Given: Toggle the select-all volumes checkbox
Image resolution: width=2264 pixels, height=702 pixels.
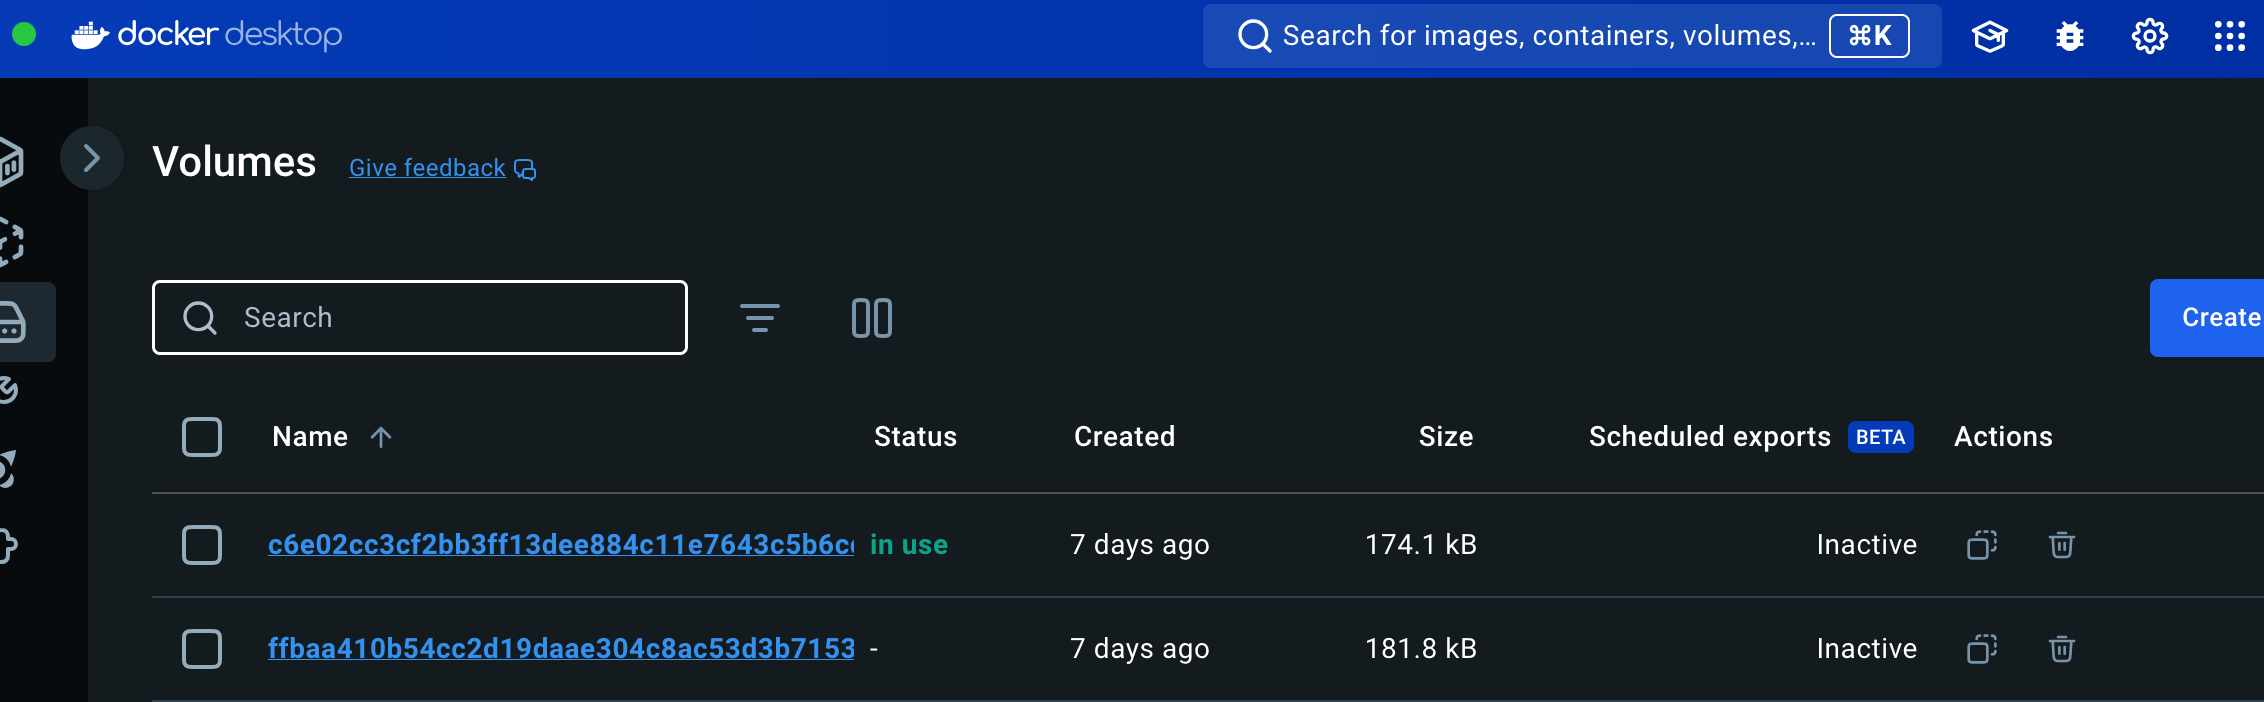Looking at the screenshot, I should 202,437.
